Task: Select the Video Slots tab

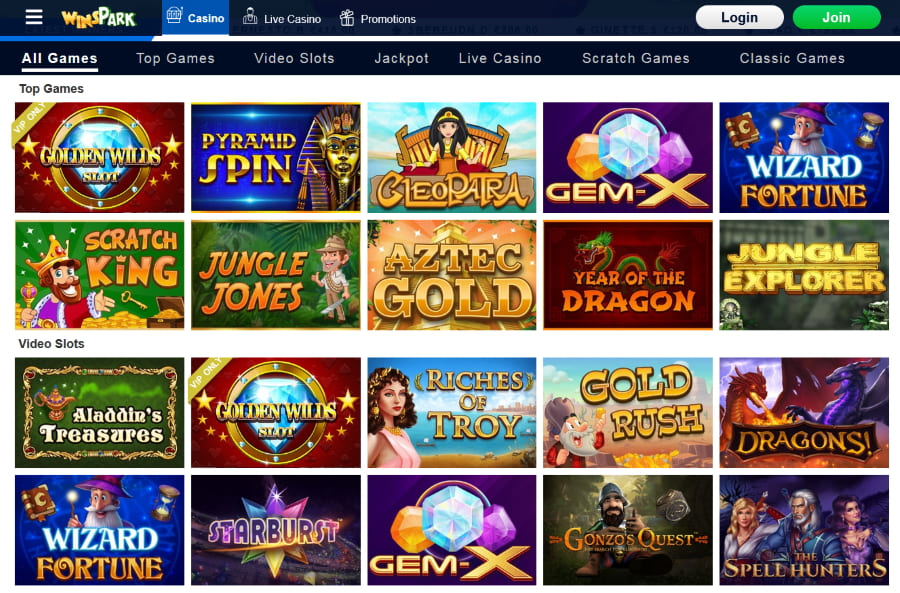Action: [294, 58]
